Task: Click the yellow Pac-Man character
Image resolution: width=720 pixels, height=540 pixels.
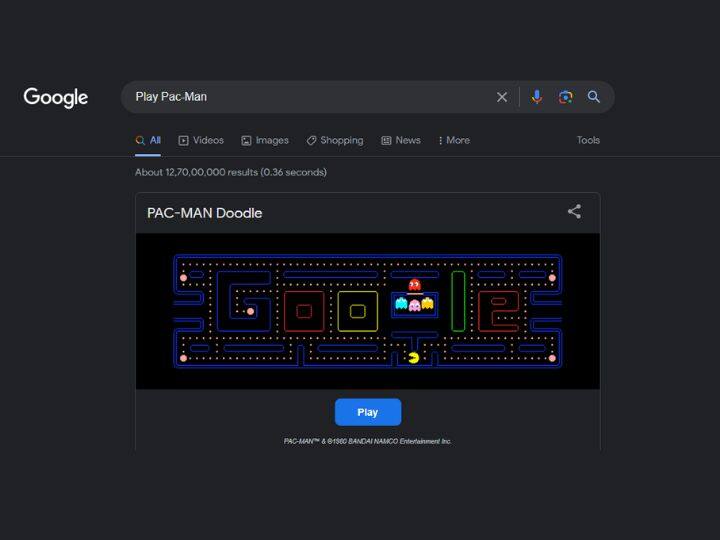Action: click(413, 357)
